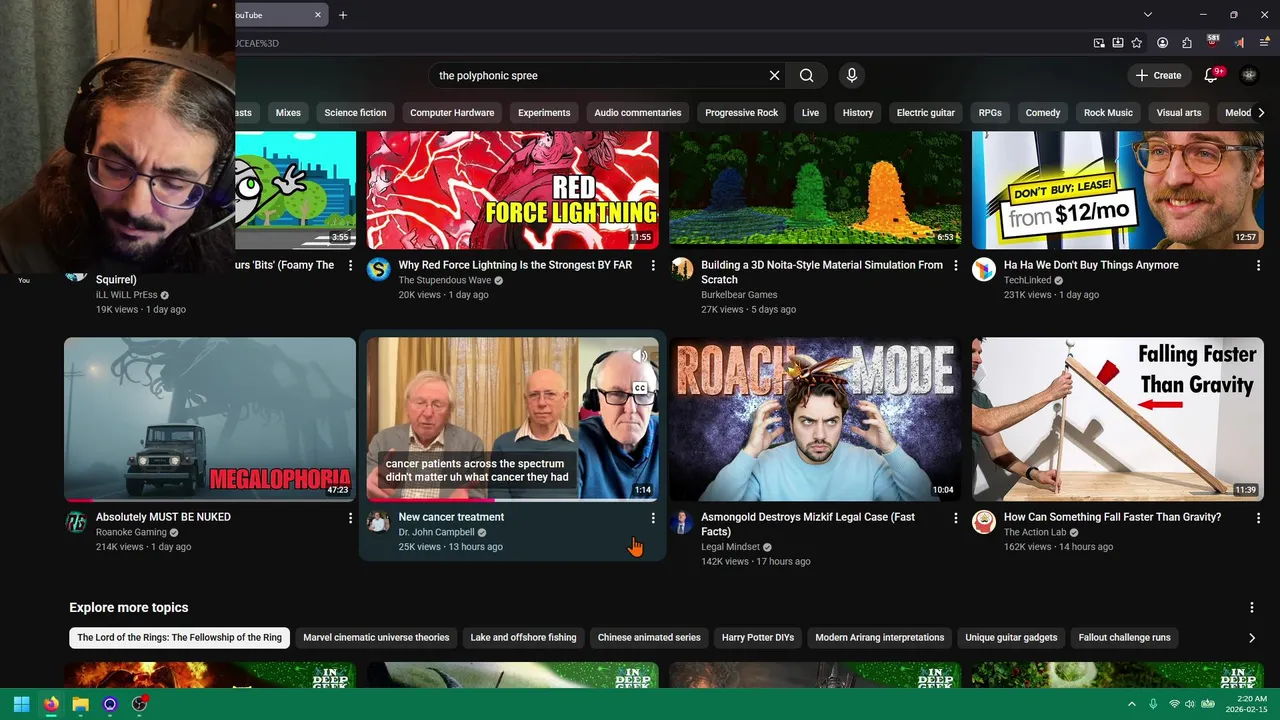1280x720 pixels.
Task: Open File Explorer from taskbar
Action: pos(80,704)
